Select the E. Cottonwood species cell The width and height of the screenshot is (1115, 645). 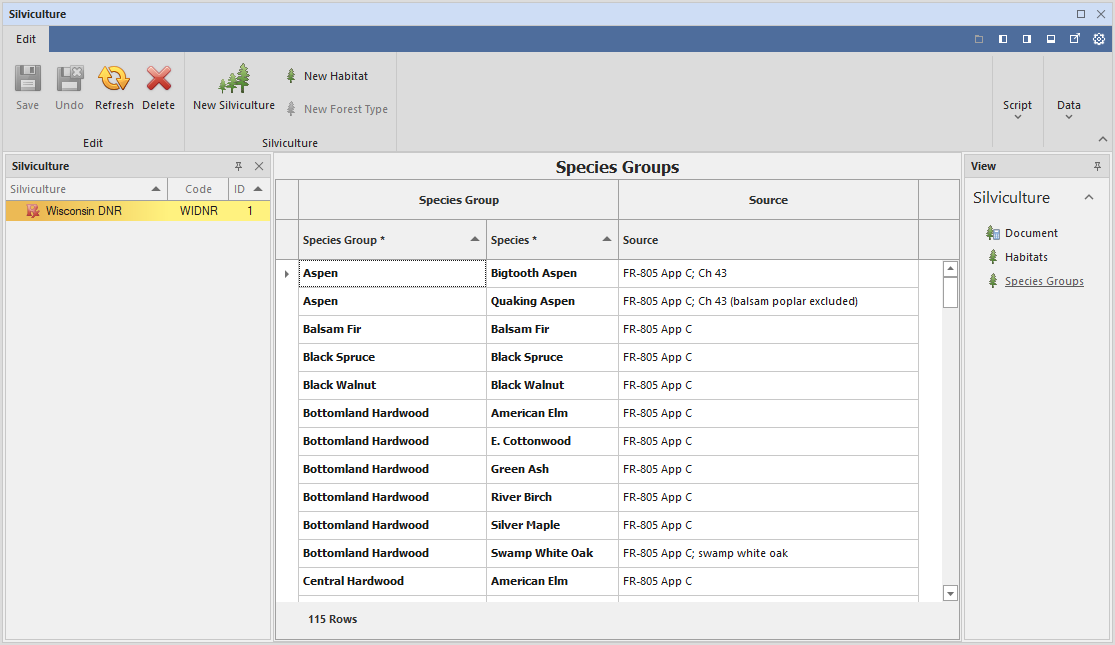tap(553, 441)
